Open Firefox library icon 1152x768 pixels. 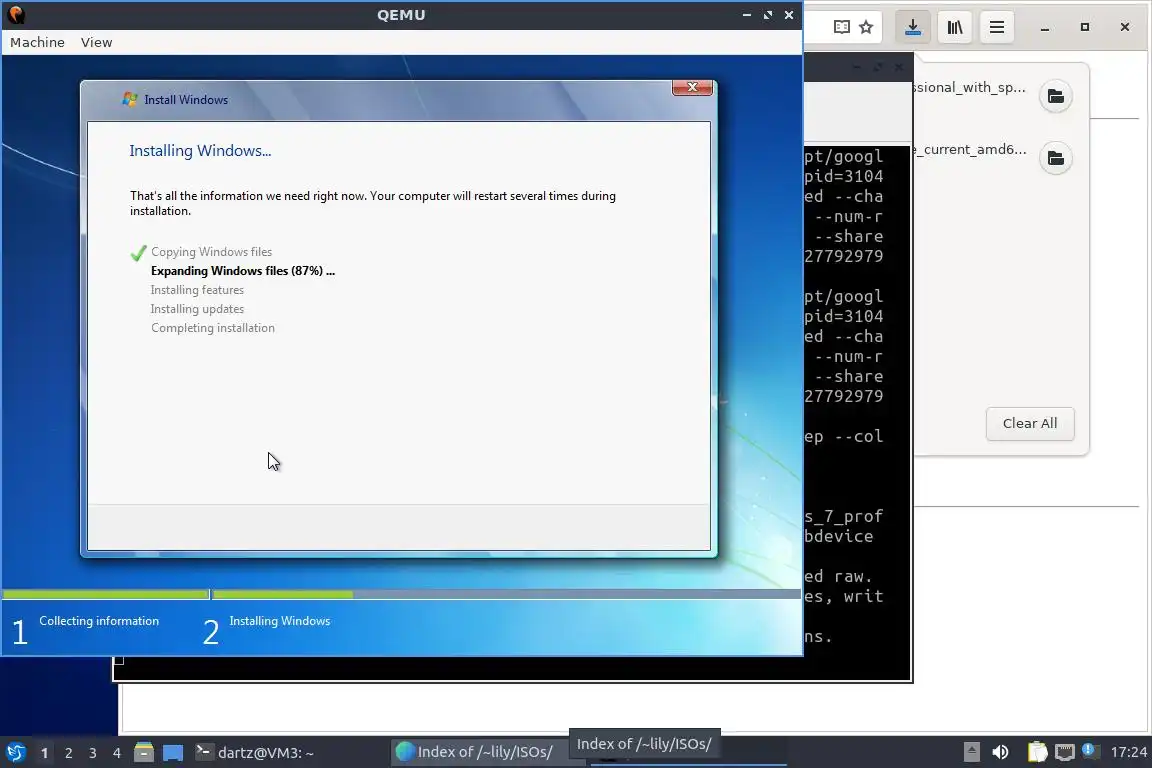pos(954,27)
